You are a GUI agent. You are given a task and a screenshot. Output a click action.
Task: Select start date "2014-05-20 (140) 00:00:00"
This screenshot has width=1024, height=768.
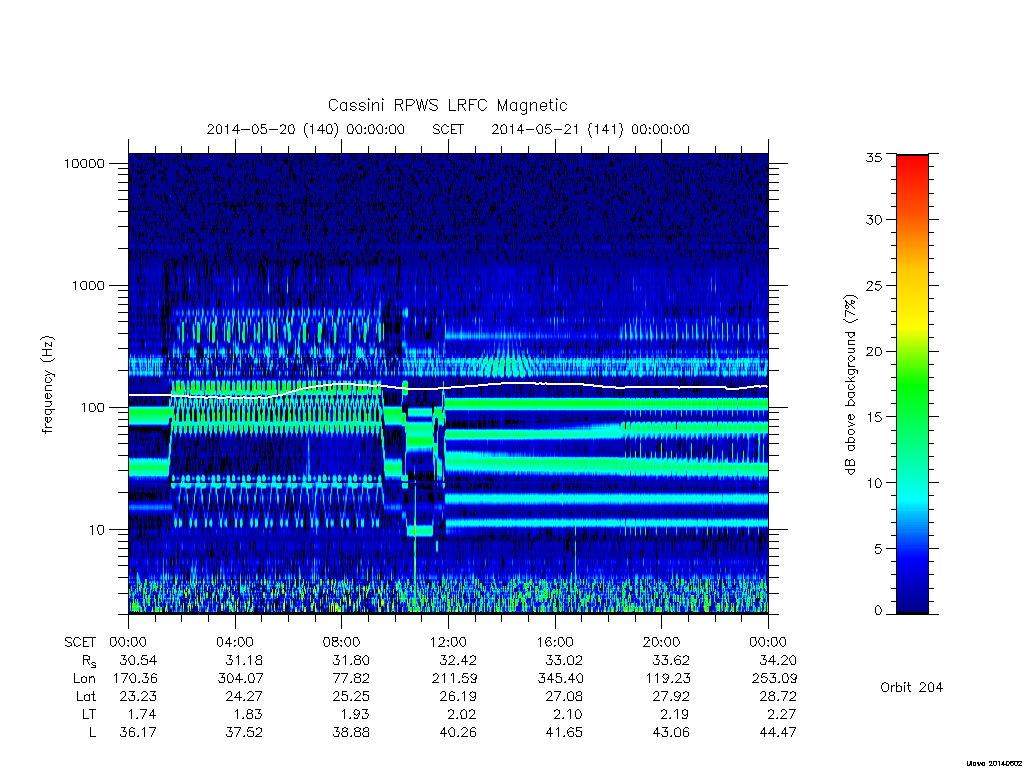pos(306,129)
